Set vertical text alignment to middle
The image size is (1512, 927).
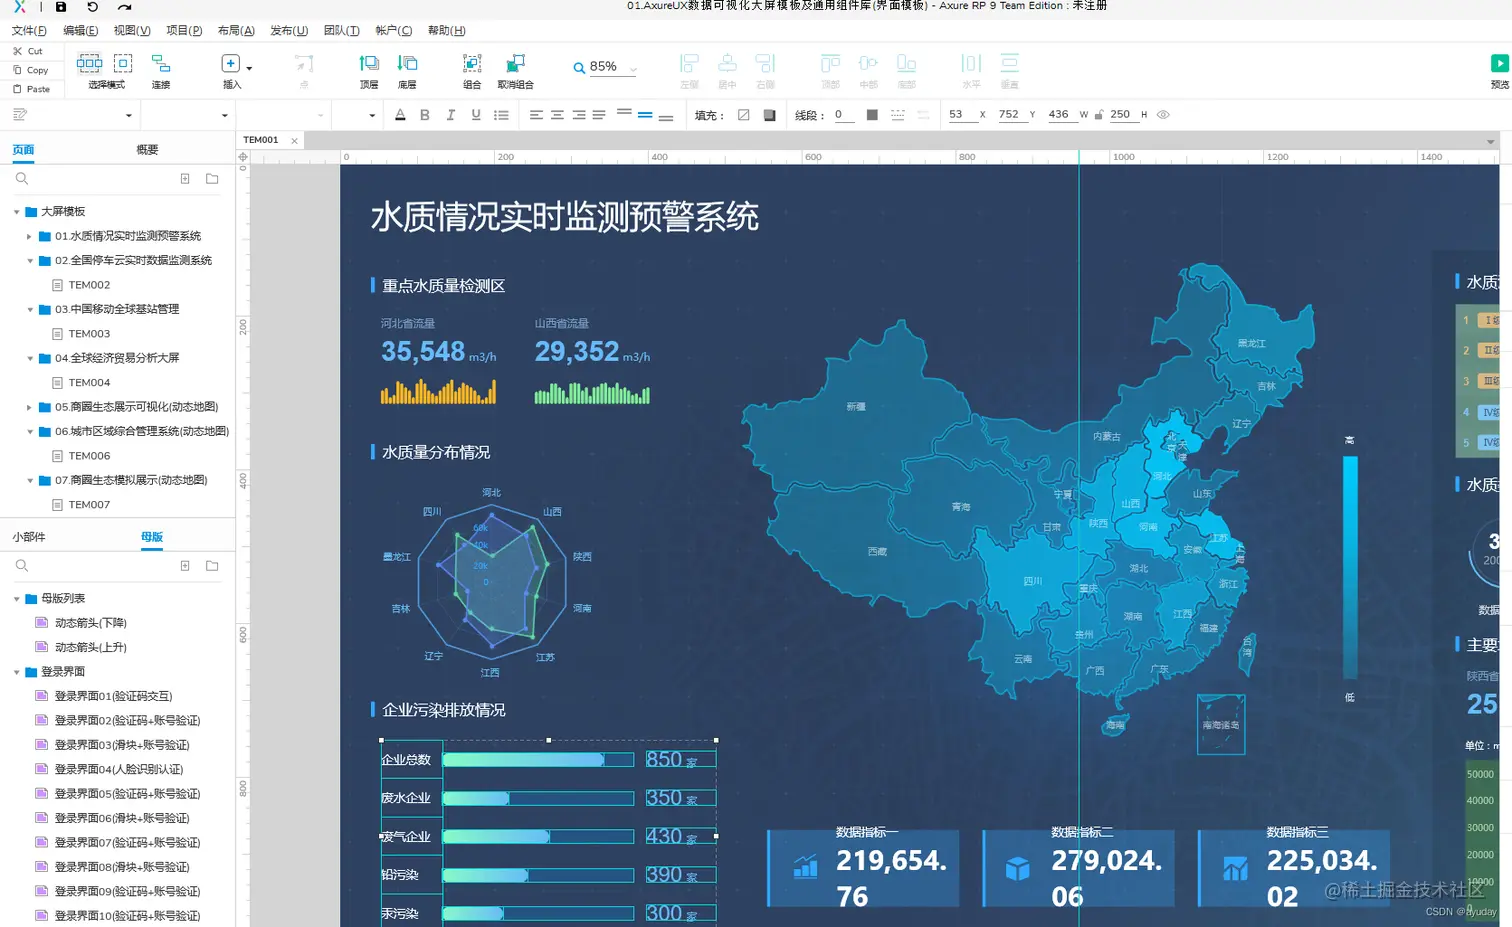(645, 115)
